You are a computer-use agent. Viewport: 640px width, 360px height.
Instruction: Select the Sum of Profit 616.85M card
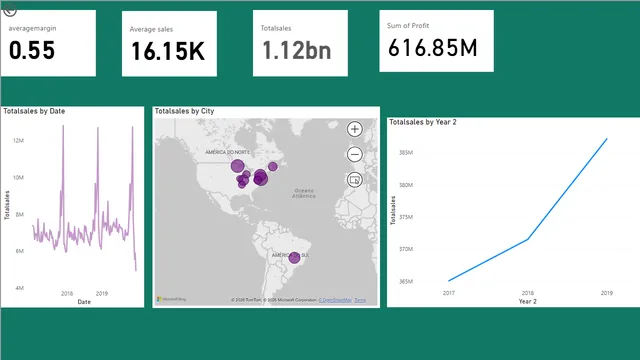(x=436, y=41)
